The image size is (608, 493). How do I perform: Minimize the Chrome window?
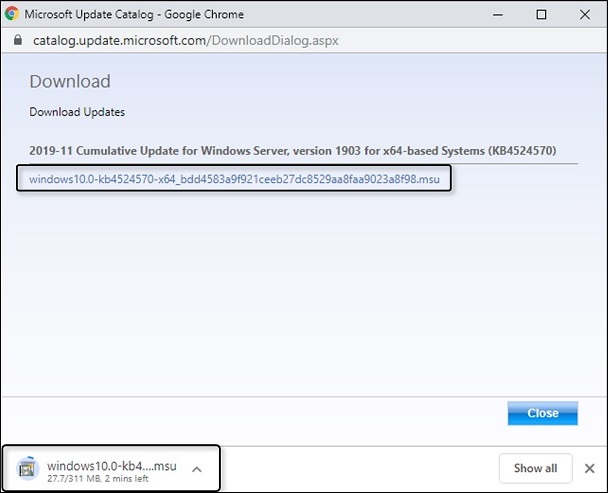click(x=498, y=15)
